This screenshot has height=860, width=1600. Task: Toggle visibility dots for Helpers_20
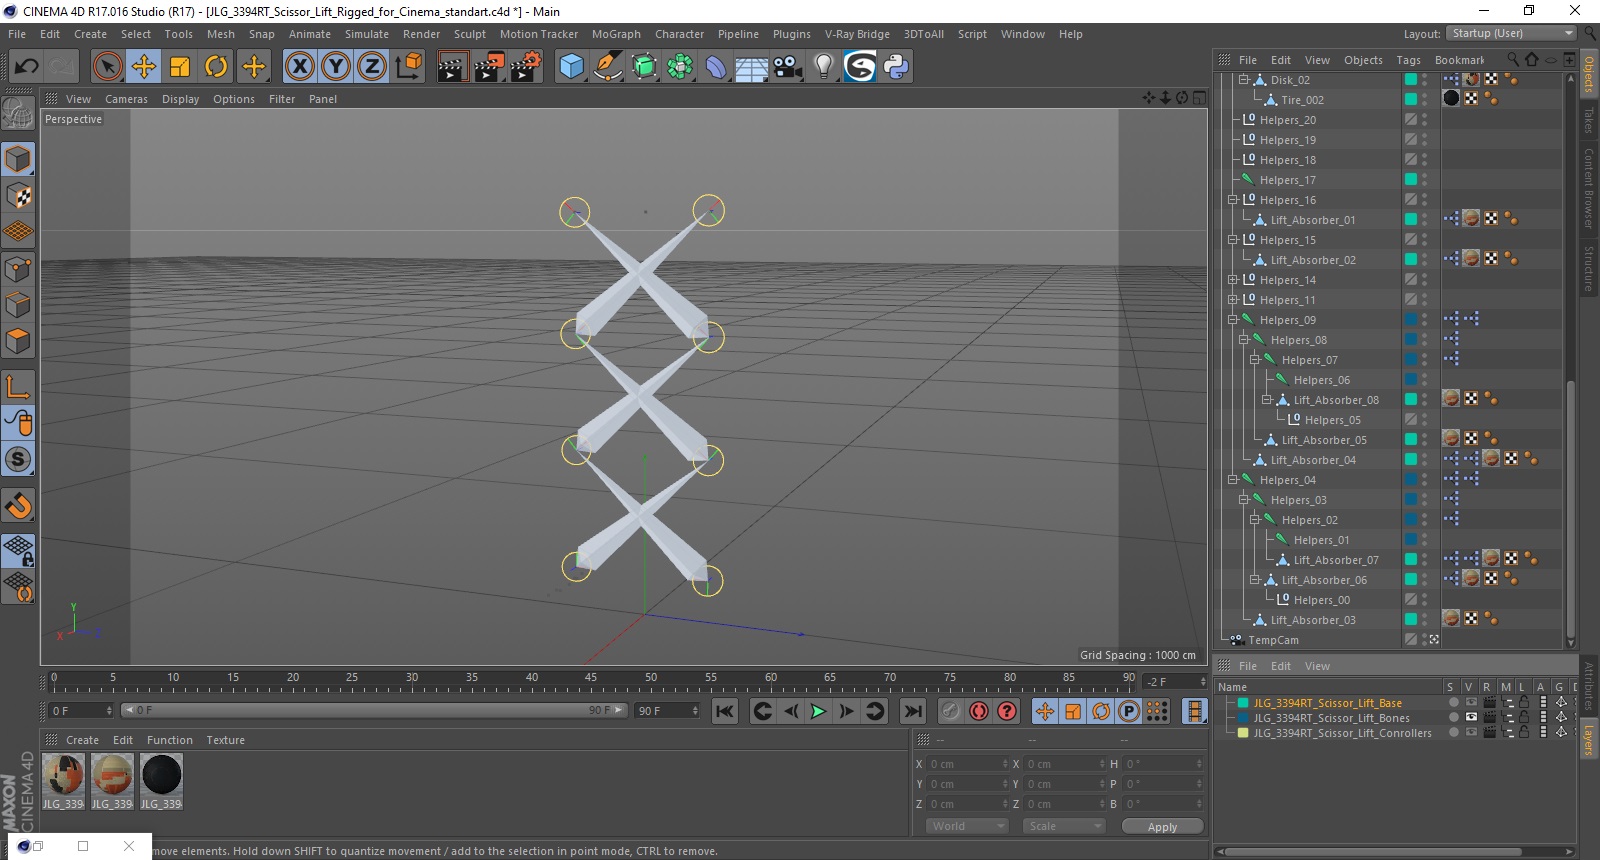point(1424,120)
